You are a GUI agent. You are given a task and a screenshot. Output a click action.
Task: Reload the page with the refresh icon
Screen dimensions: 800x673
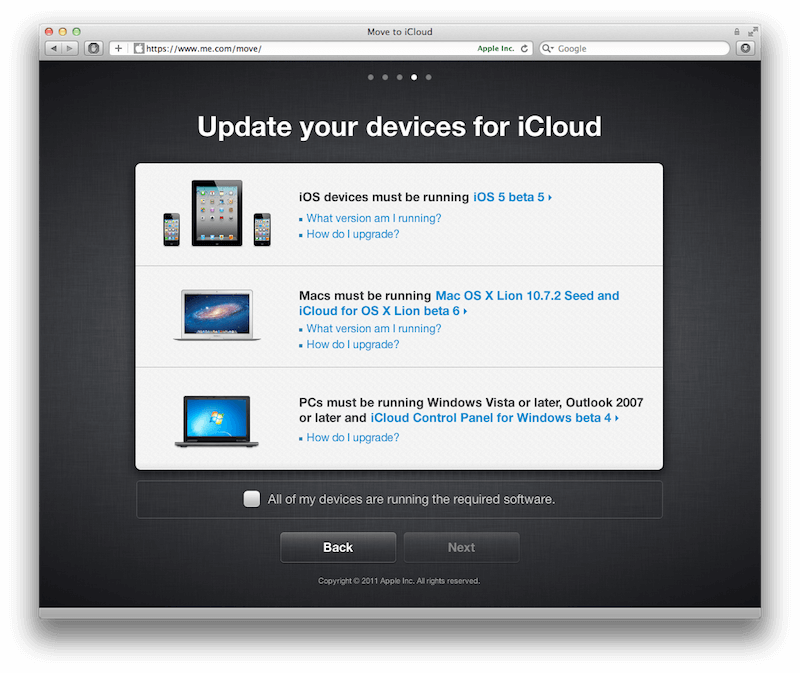tap(524, 48)
